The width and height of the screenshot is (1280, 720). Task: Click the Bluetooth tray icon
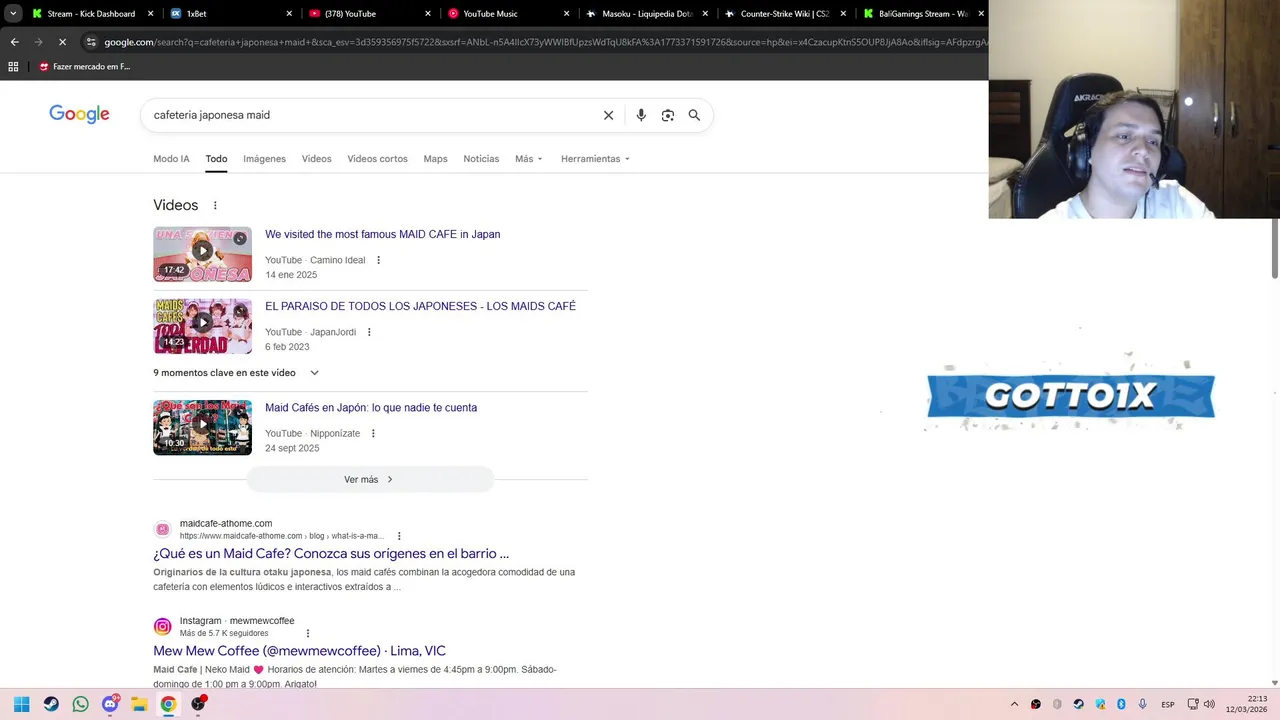click(x=1121, y=704)
